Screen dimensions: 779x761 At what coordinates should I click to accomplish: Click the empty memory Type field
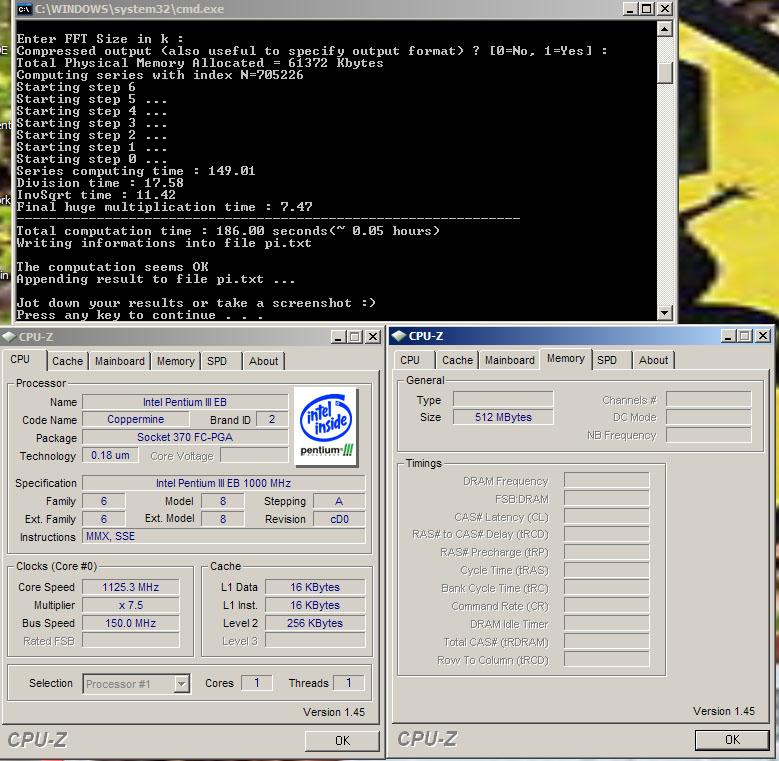(x=503, y=399)
